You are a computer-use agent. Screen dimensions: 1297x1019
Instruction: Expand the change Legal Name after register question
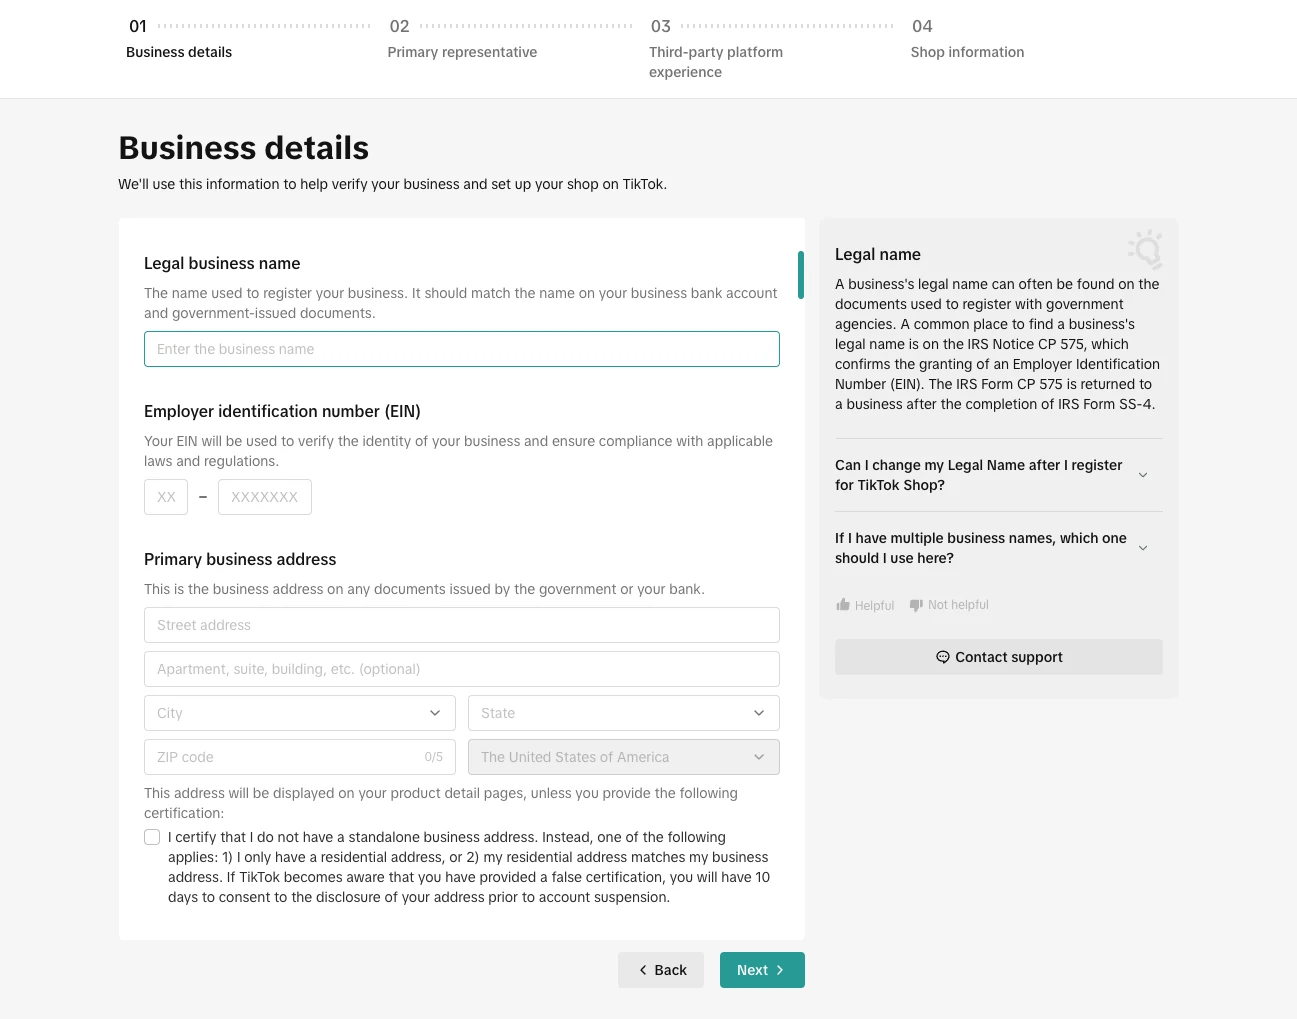click(x=1143, y=475)
